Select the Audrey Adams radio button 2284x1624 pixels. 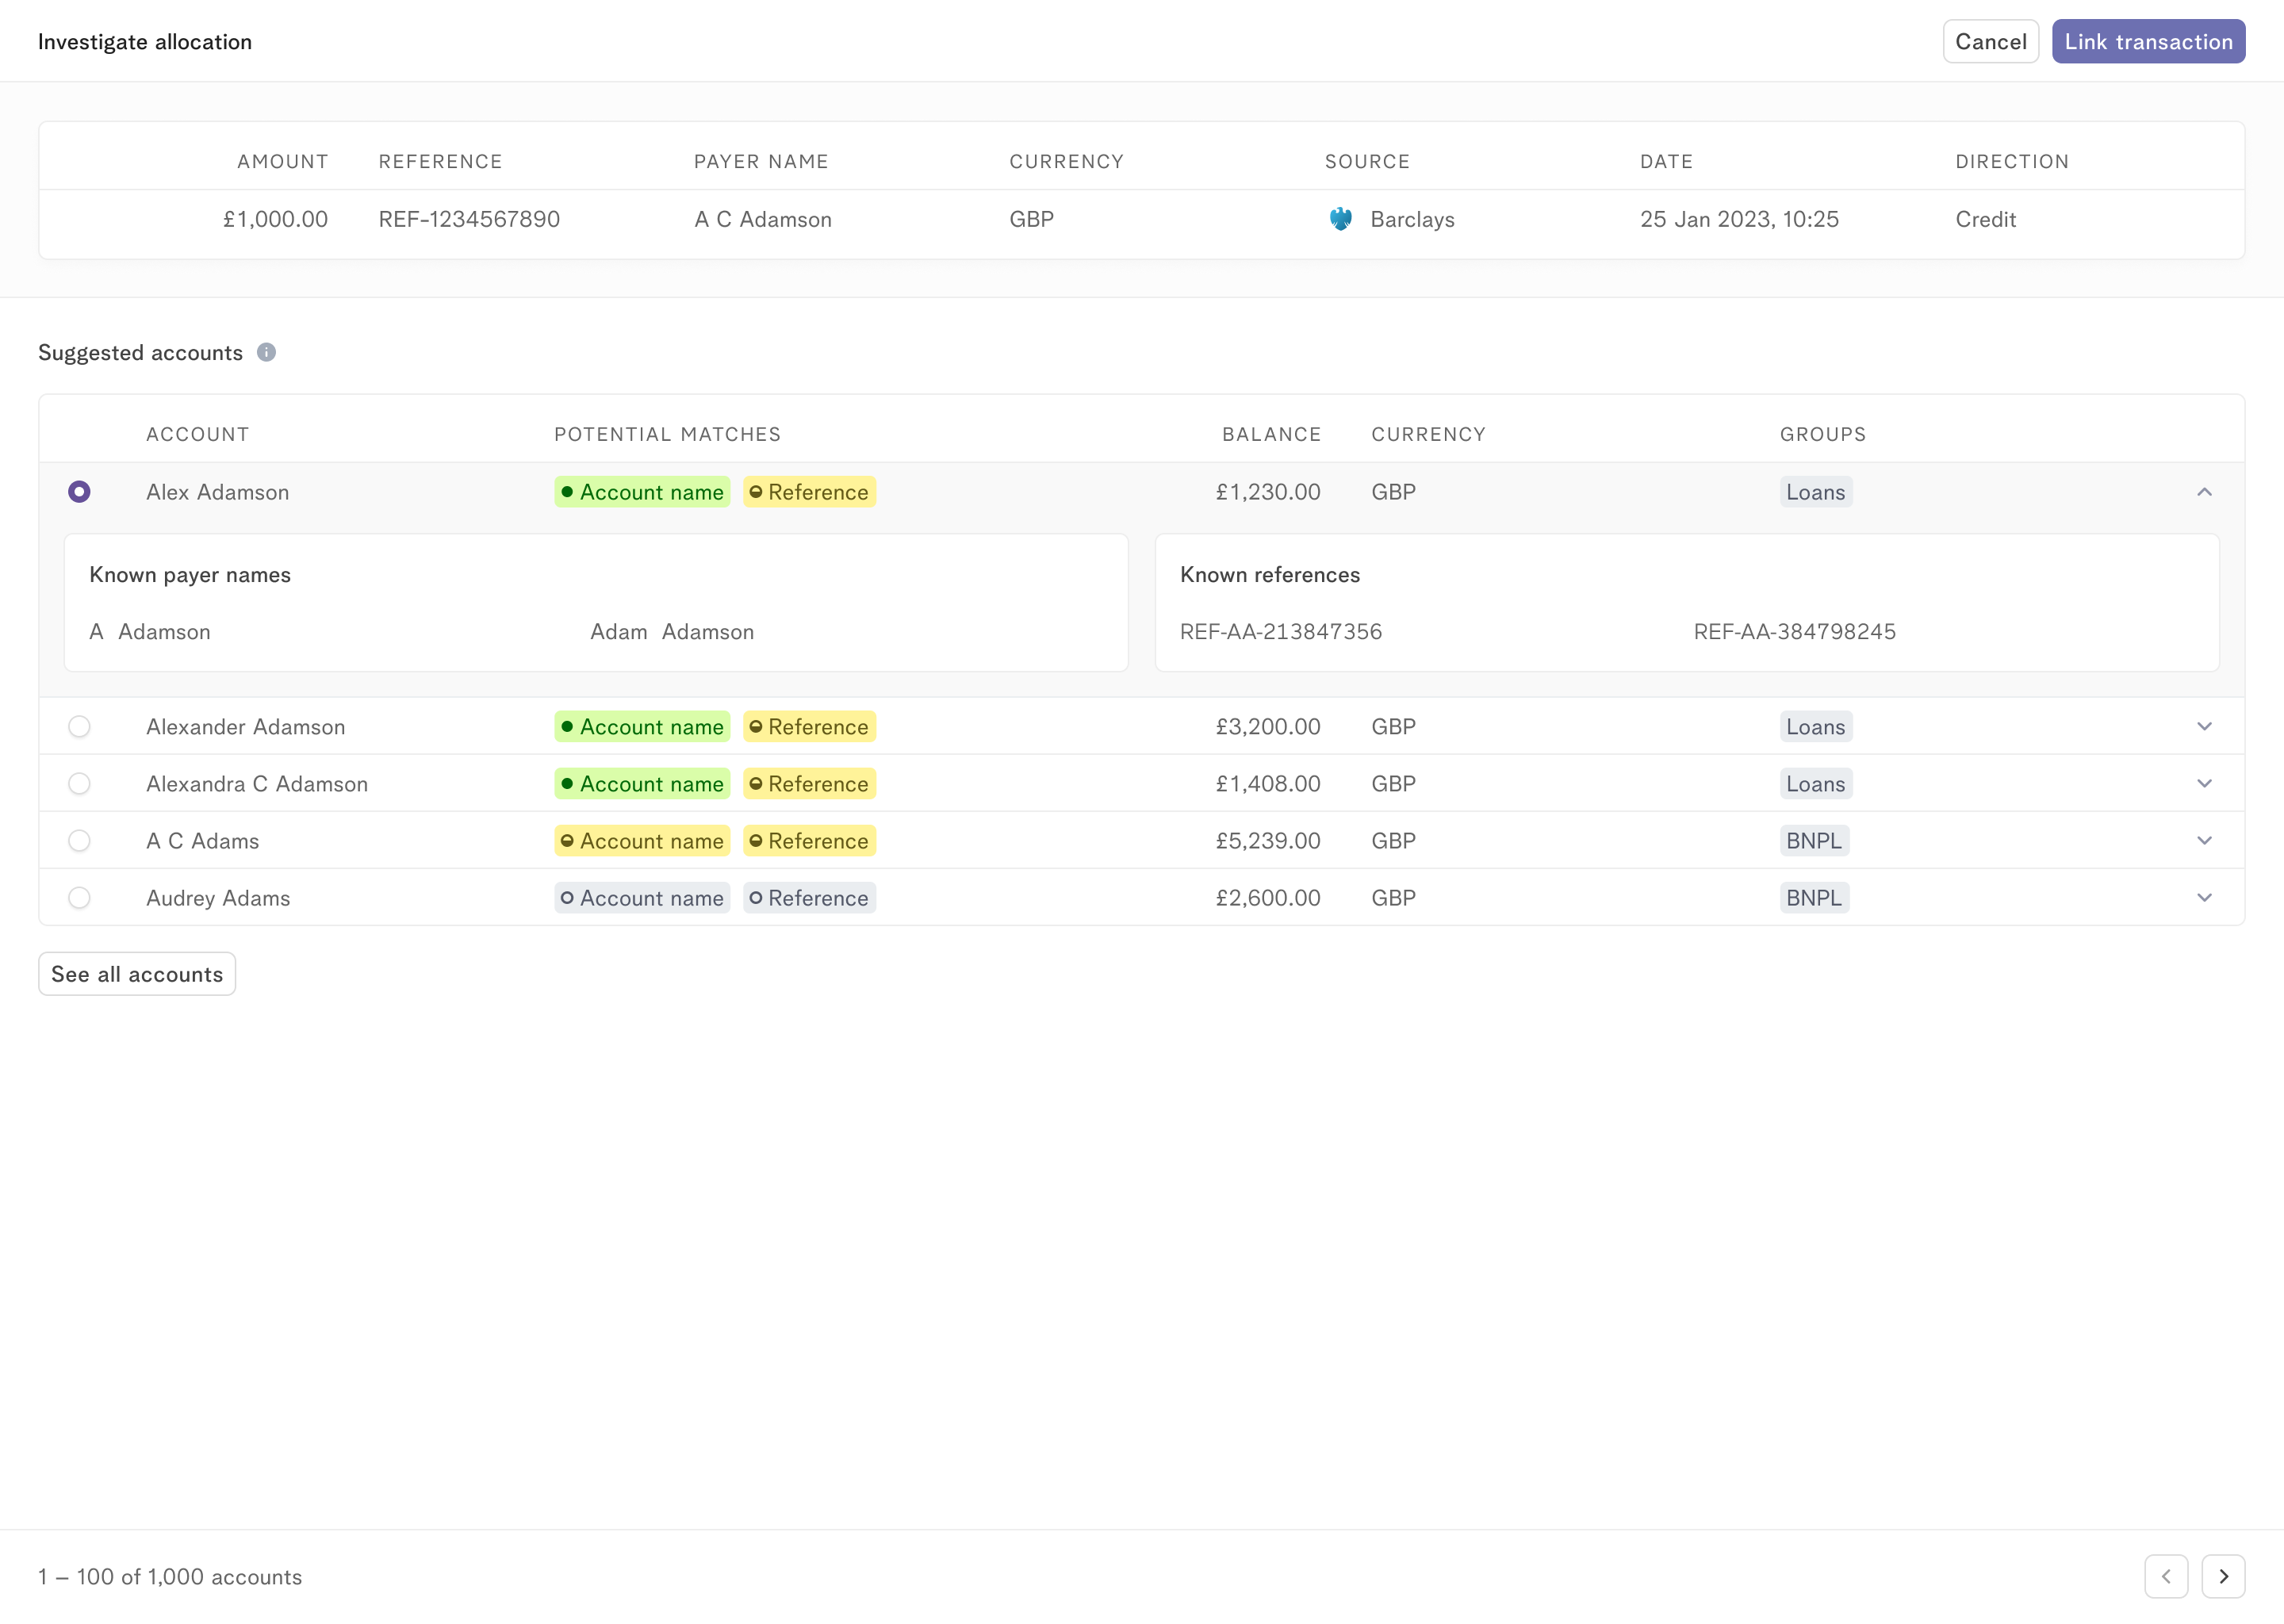point(79,898)
